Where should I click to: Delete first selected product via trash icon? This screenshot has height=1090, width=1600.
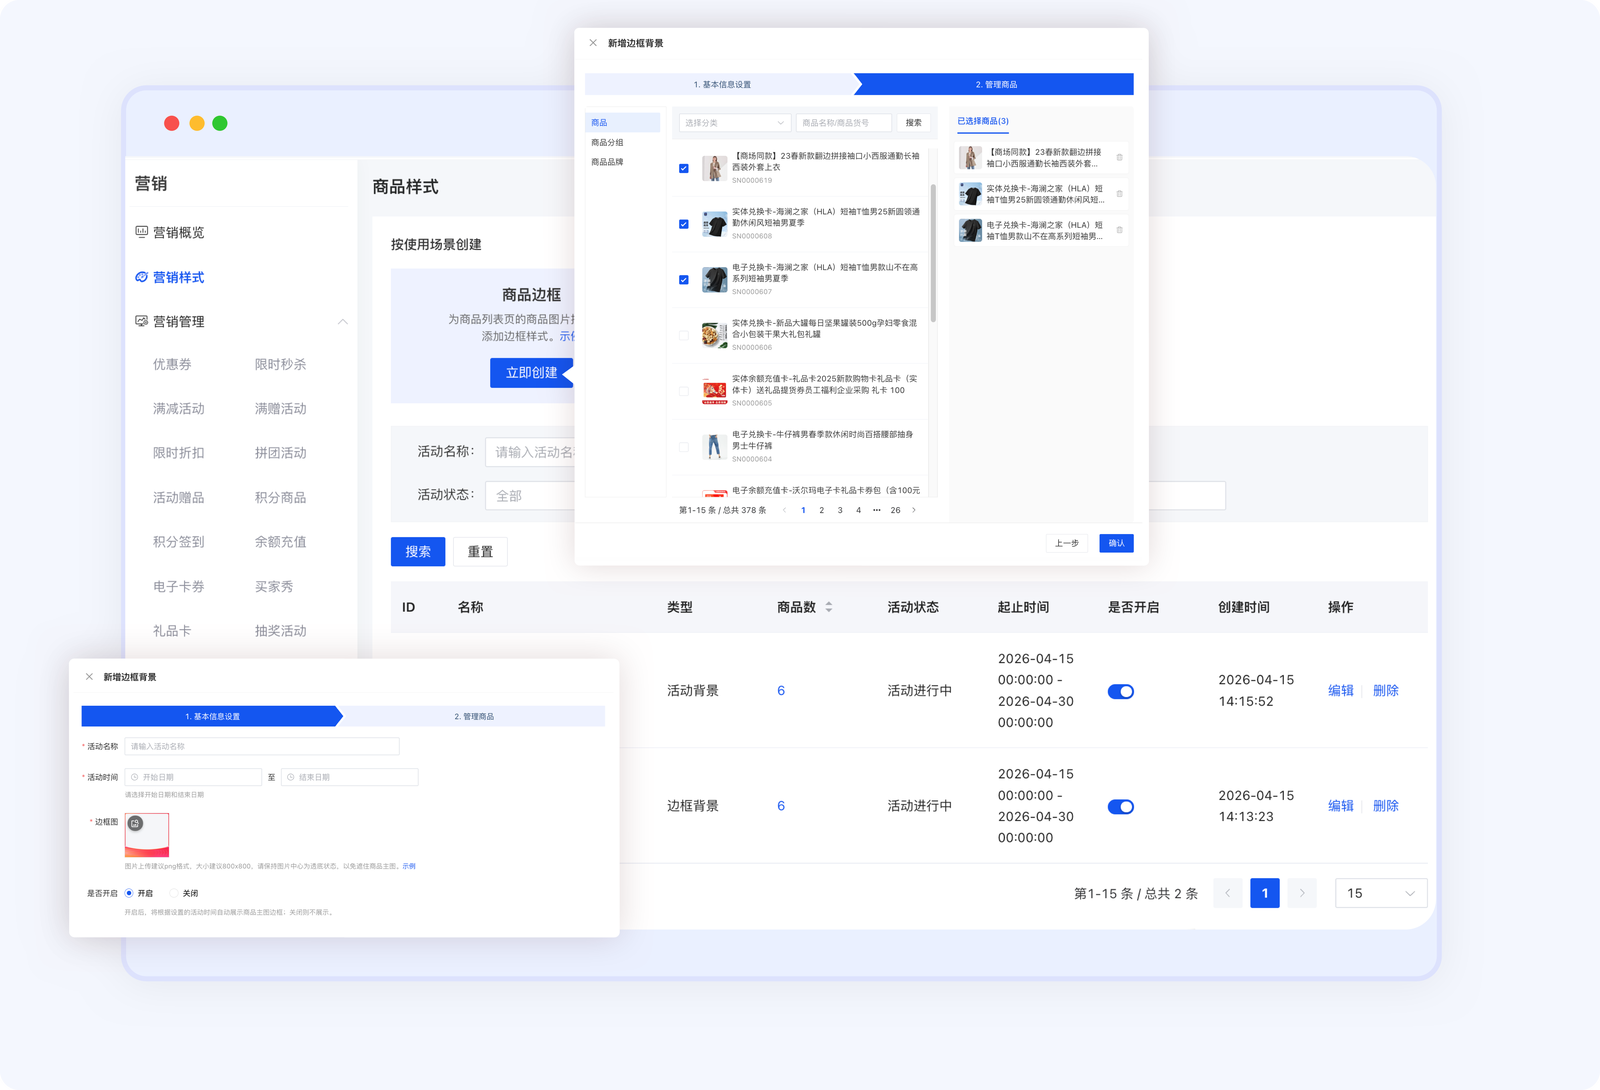[1119, 157]
